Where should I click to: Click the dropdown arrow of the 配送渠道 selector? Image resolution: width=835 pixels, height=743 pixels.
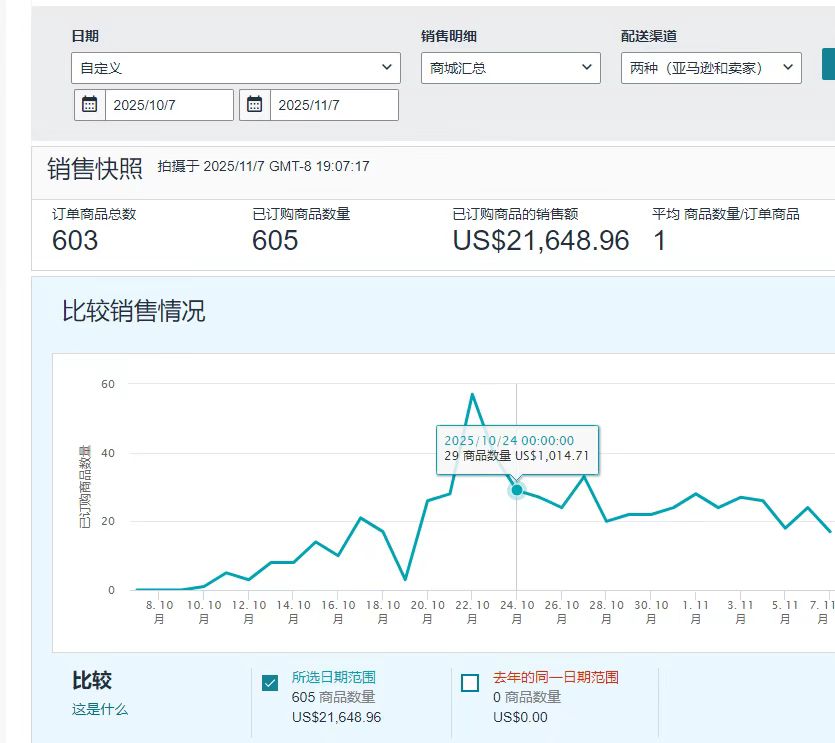pos(787,67)
